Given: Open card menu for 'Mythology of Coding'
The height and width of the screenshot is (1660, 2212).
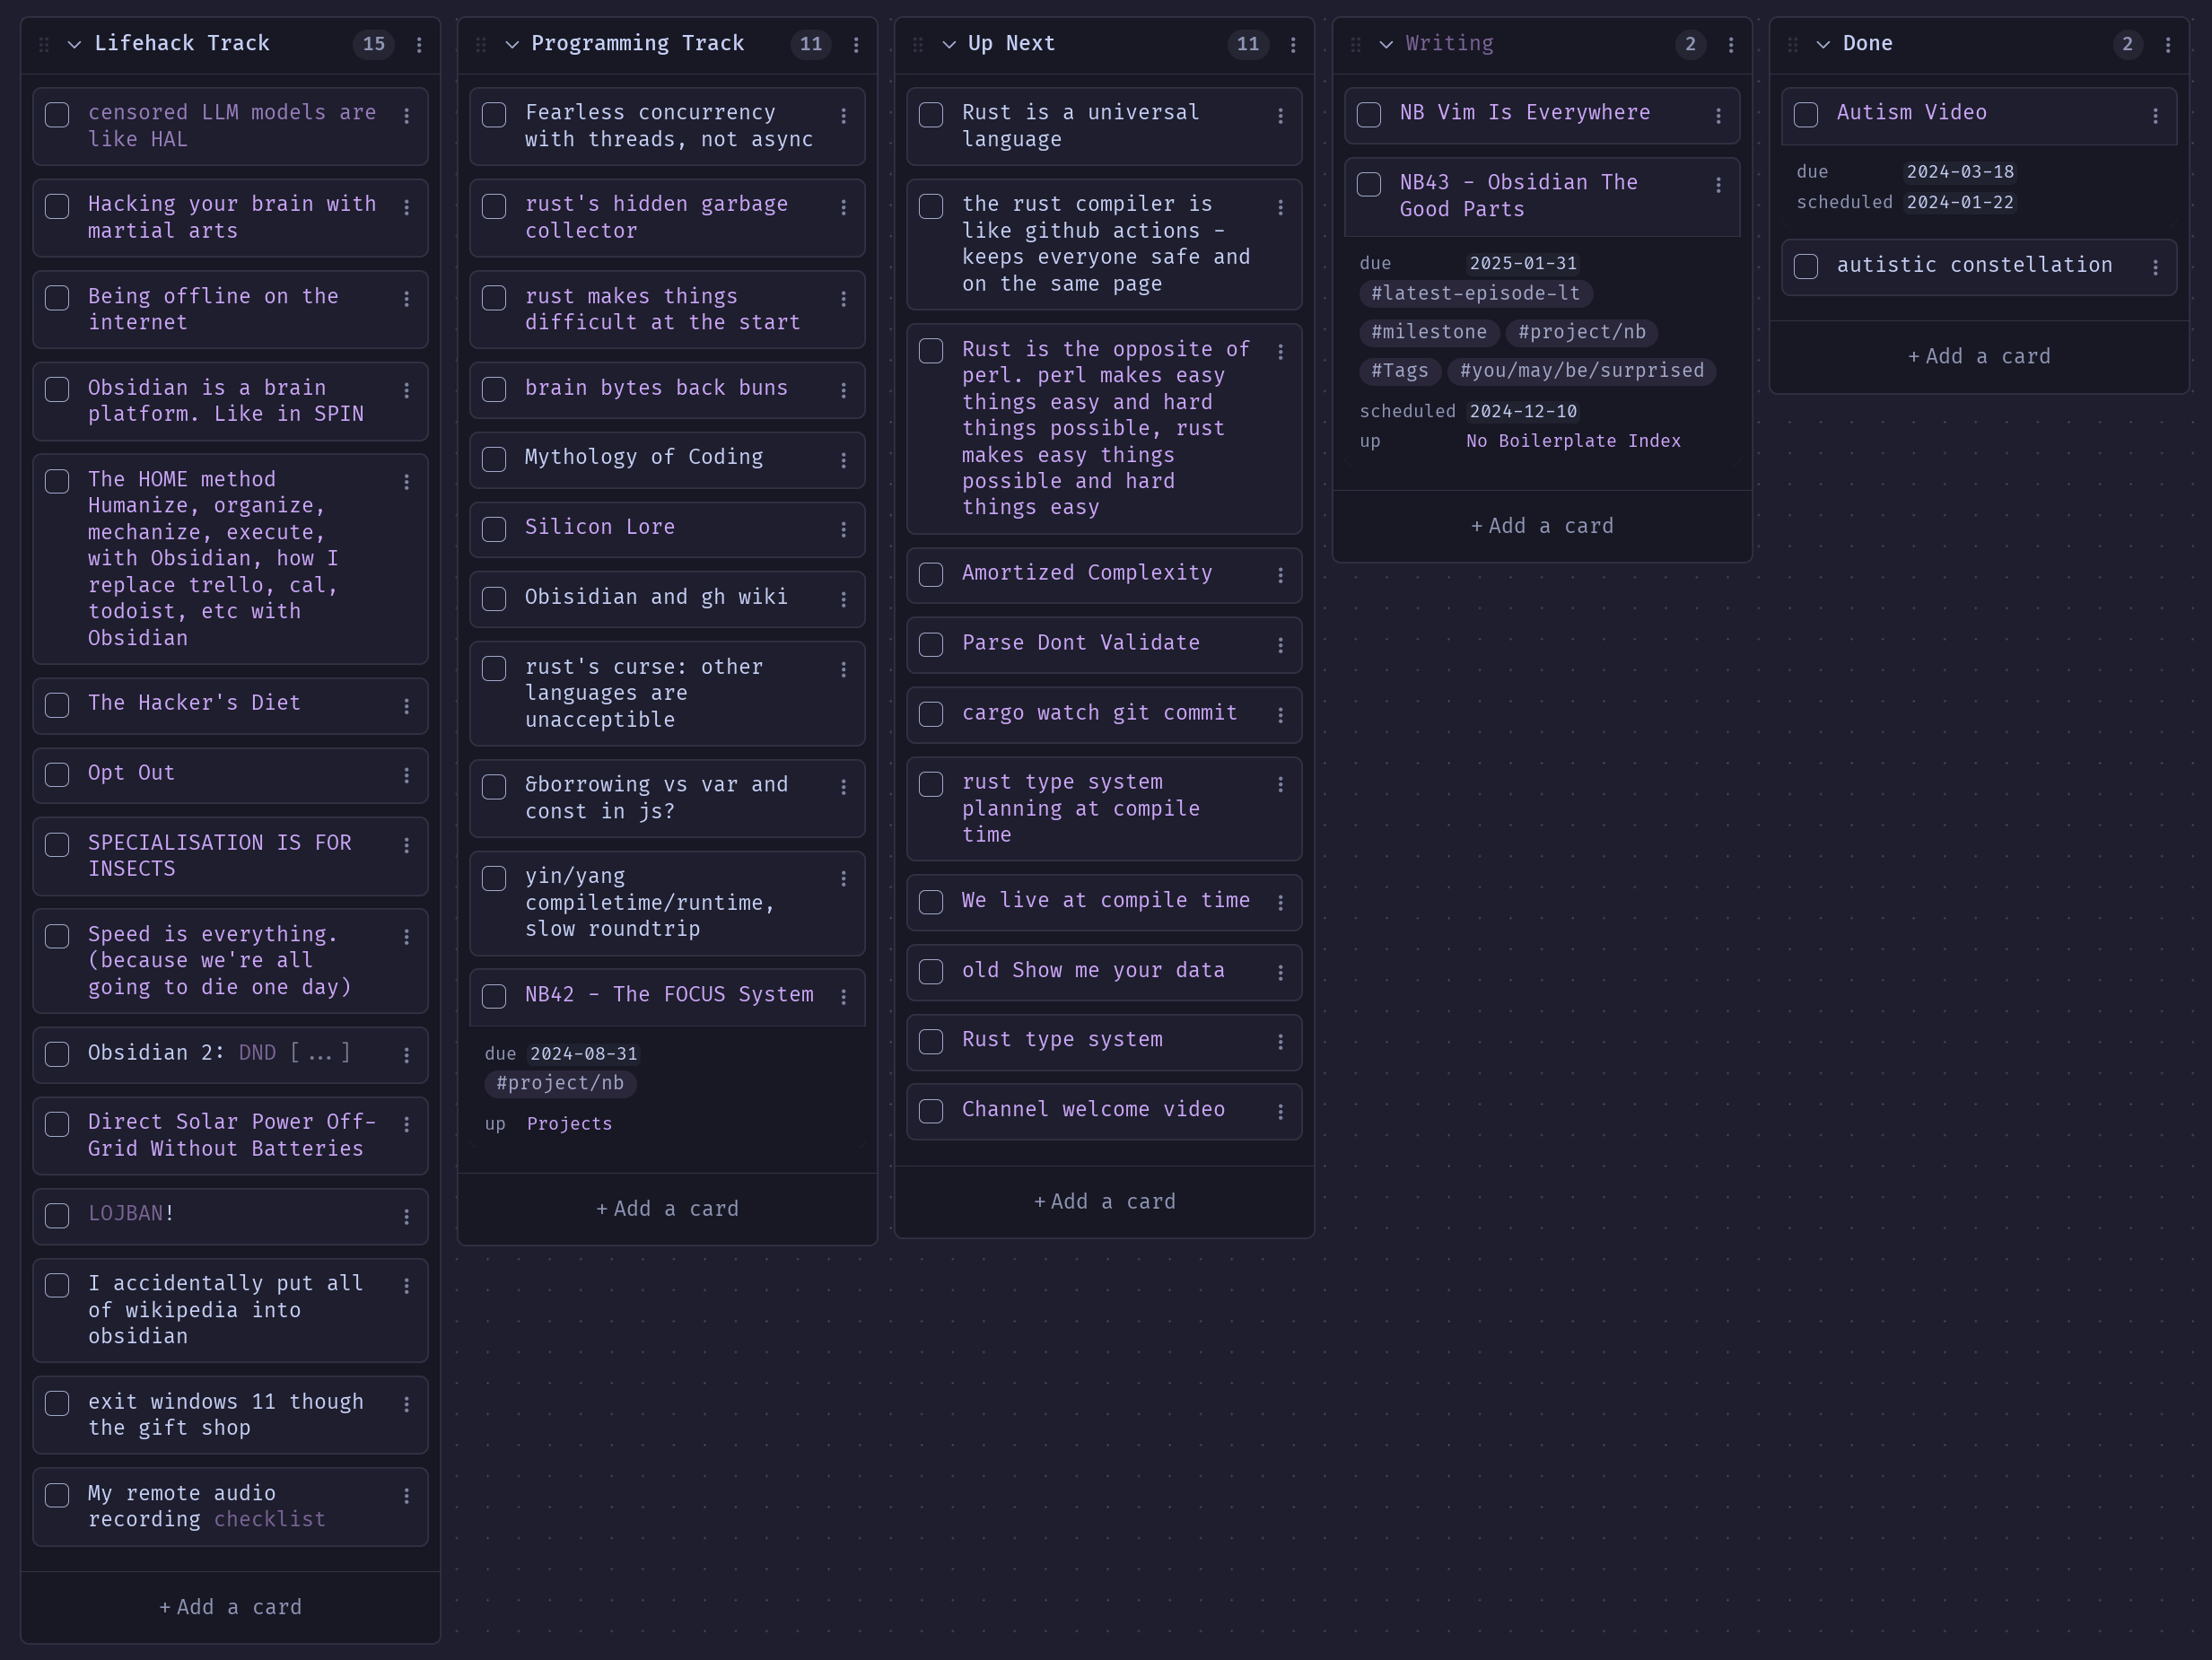Looking at the screenshot, I should pos(844,461).
